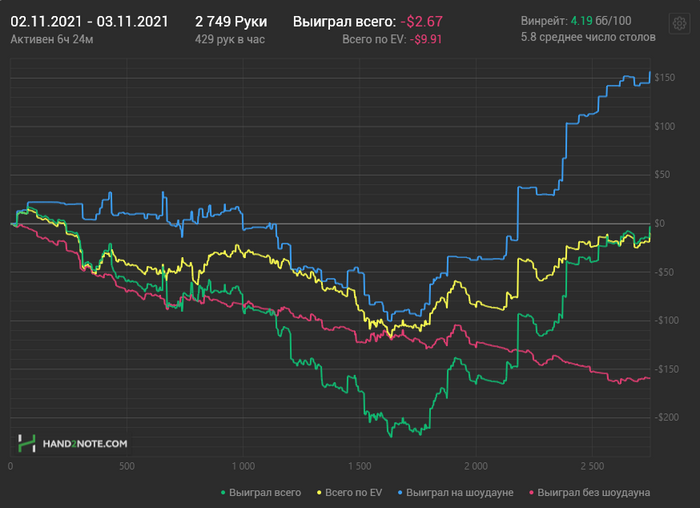Click the '2 000' x-axis label

point(476,466)
